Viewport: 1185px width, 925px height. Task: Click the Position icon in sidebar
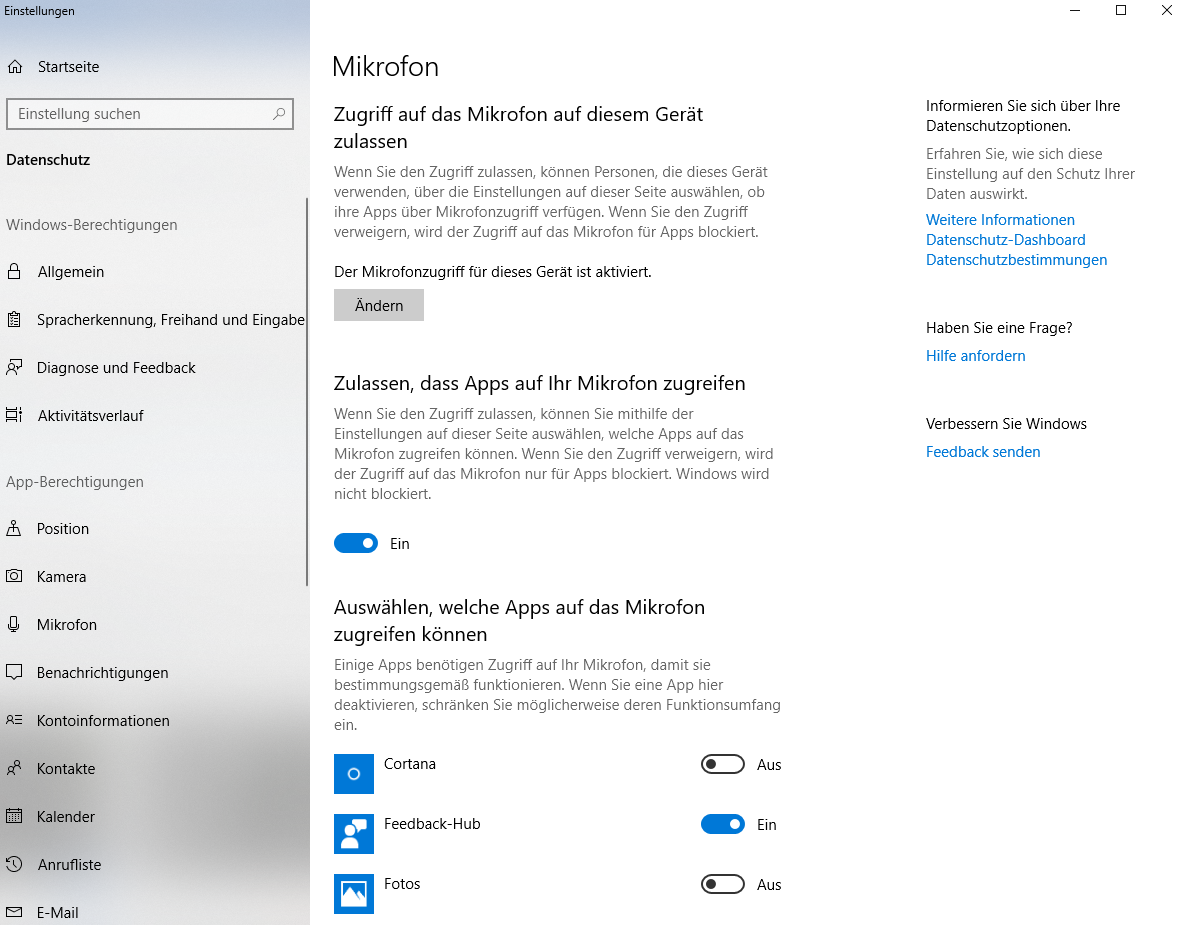pos(14,528)
